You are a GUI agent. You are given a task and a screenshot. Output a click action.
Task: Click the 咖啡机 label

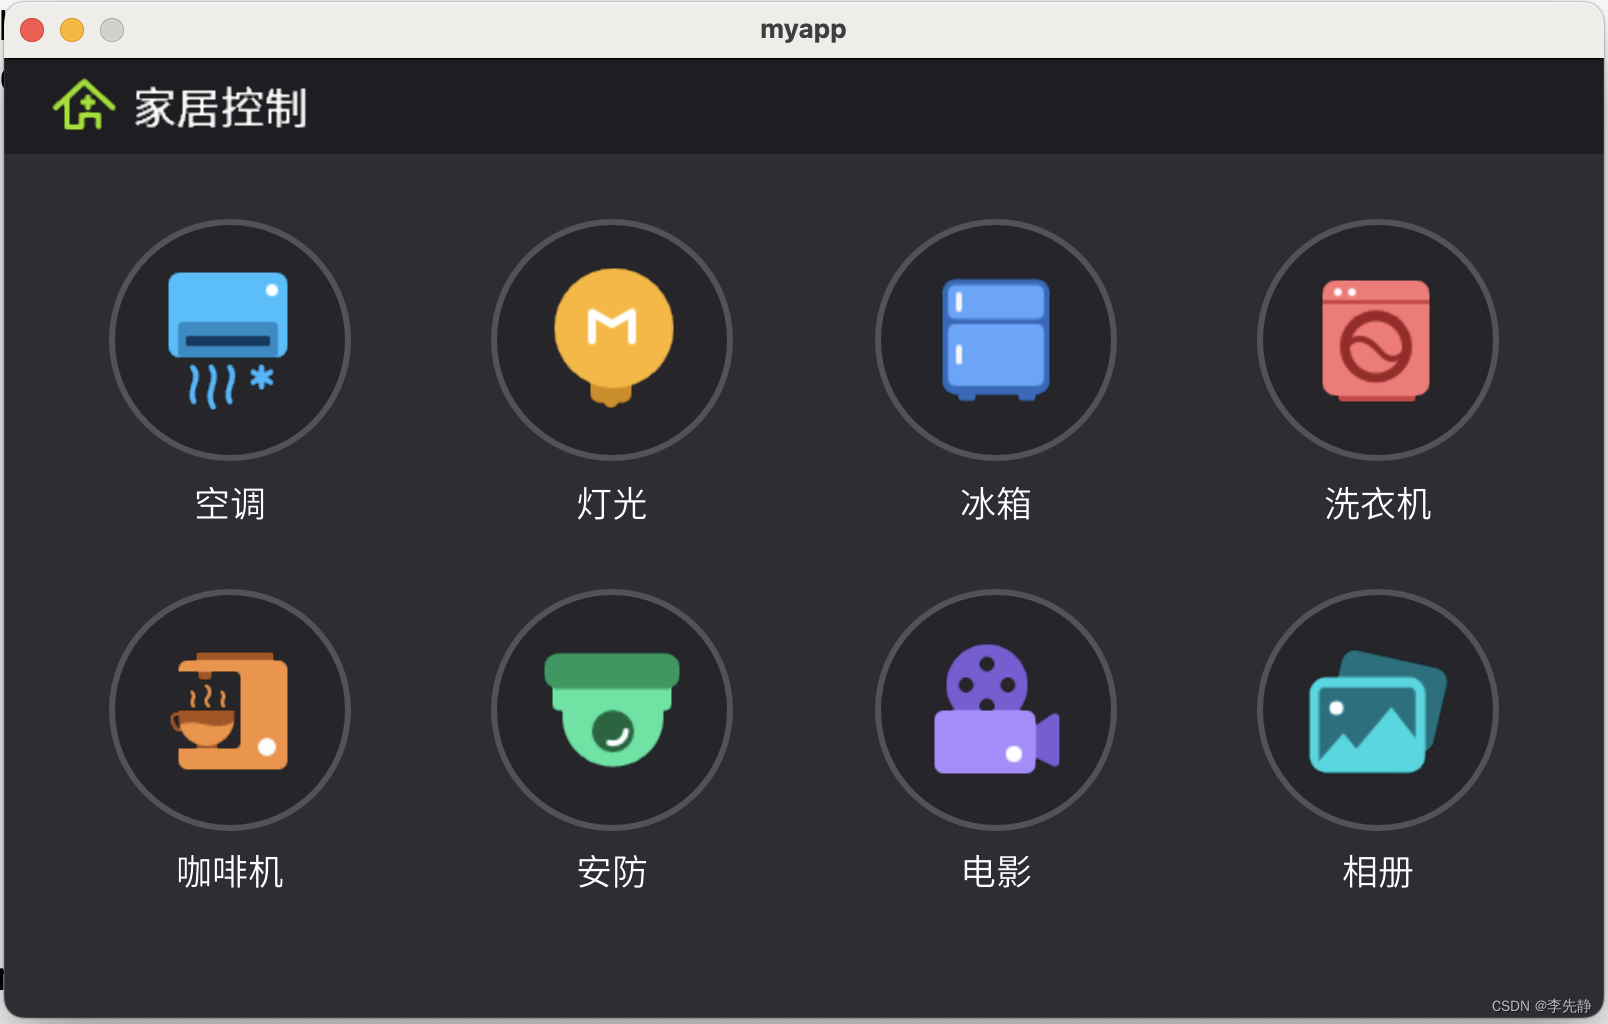[x=230, y=872]
